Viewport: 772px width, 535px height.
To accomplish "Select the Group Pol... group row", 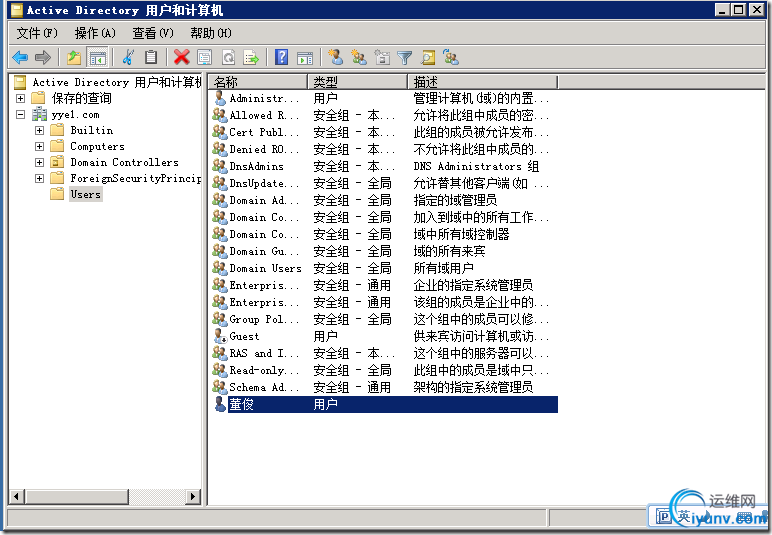I will pyautogui.click(x=385, y=319).
